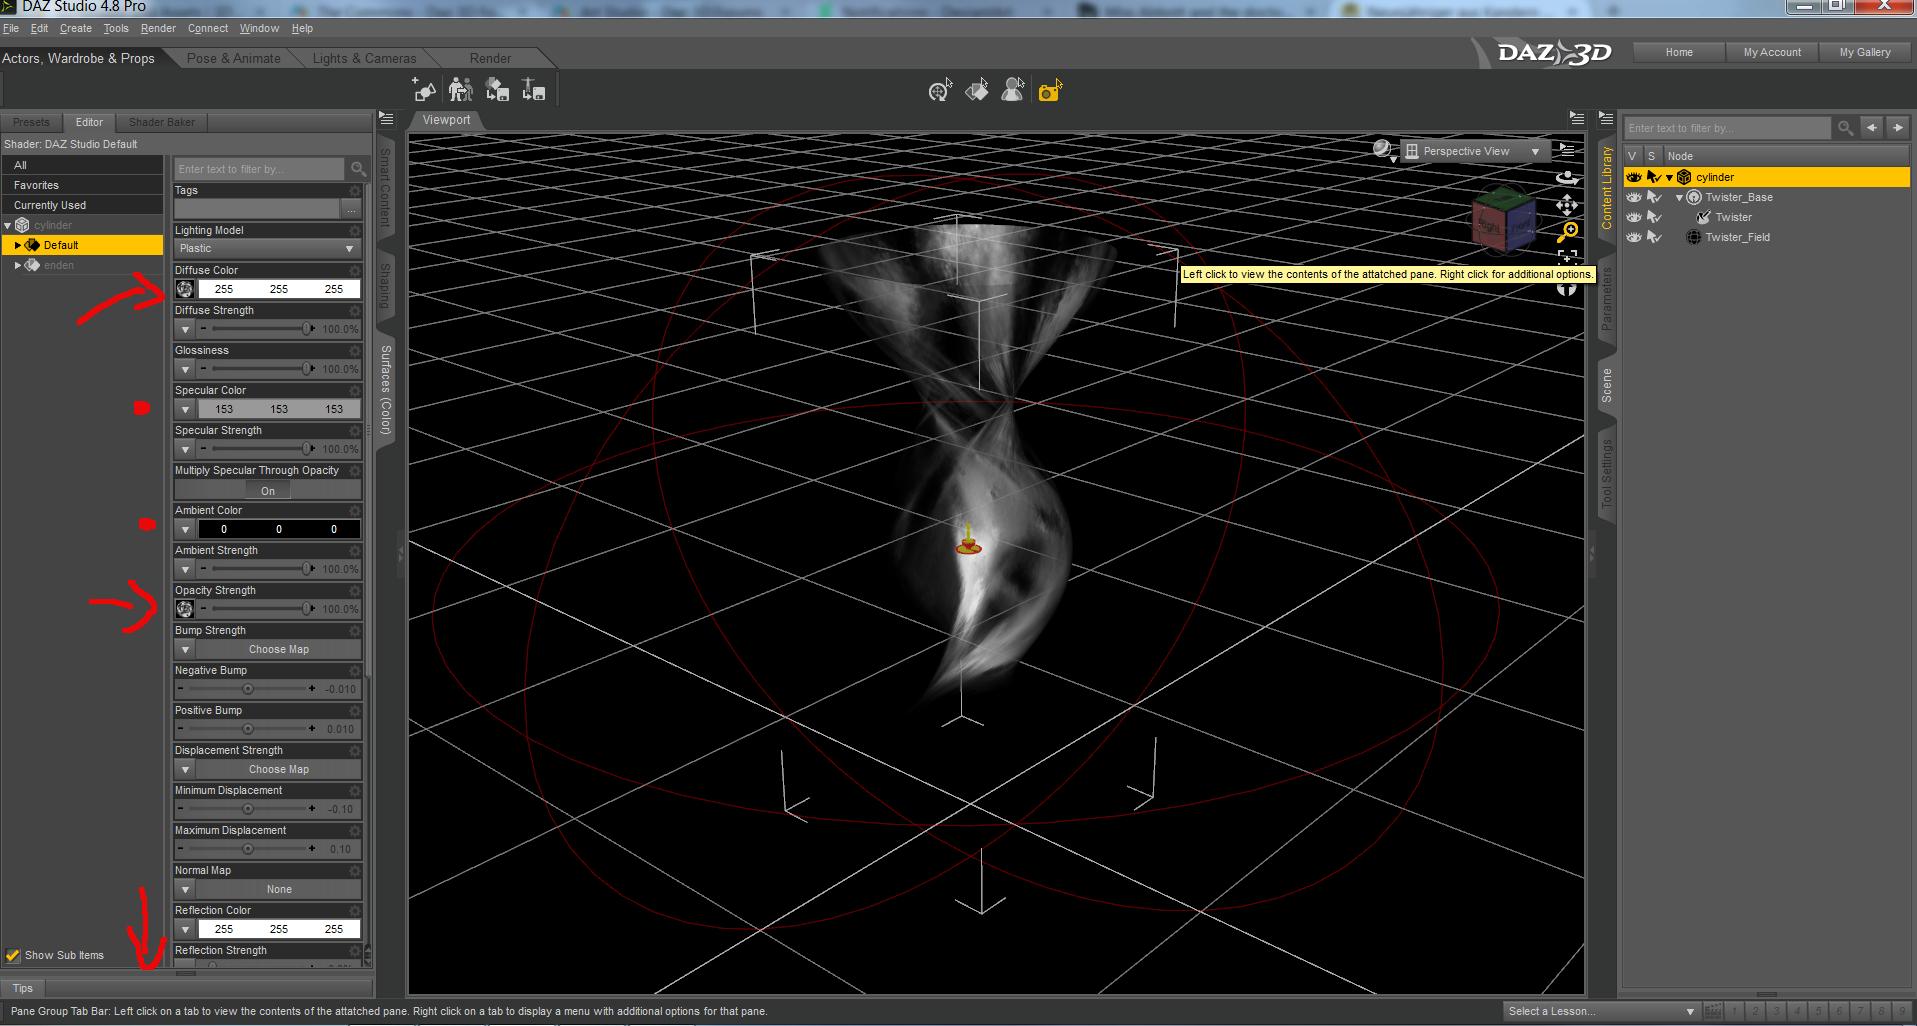Click Bump Strength Choose Map button

coord(278,649)
